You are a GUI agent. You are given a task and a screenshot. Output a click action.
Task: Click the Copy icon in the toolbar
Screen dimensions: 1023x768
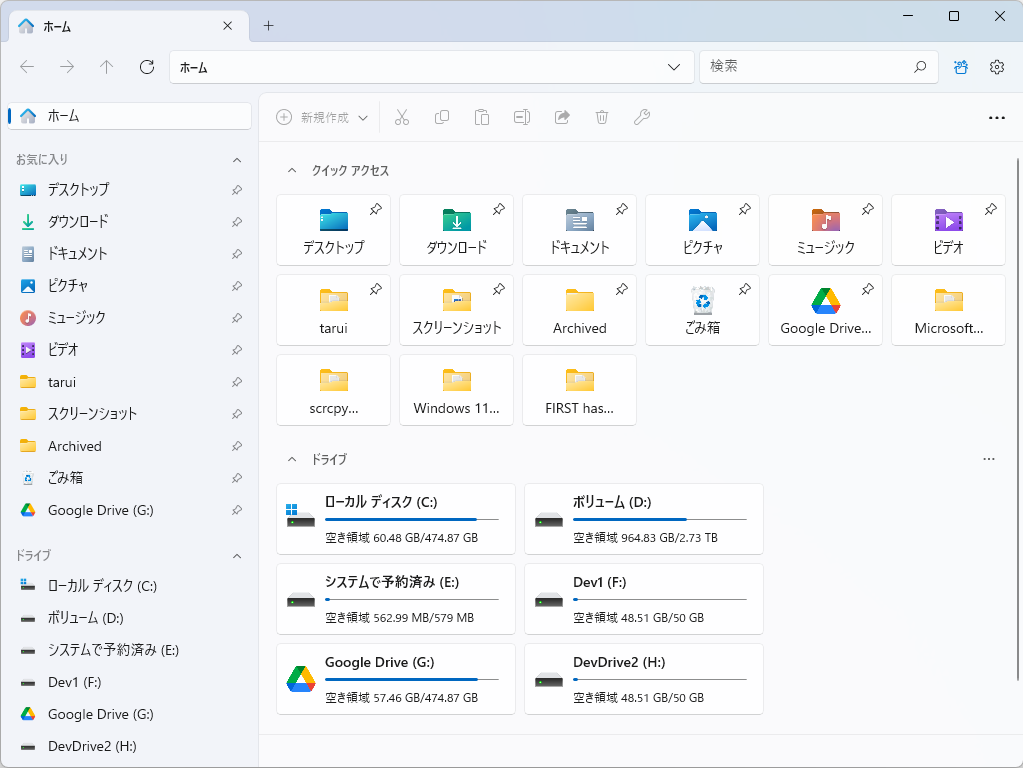[441, 116]
